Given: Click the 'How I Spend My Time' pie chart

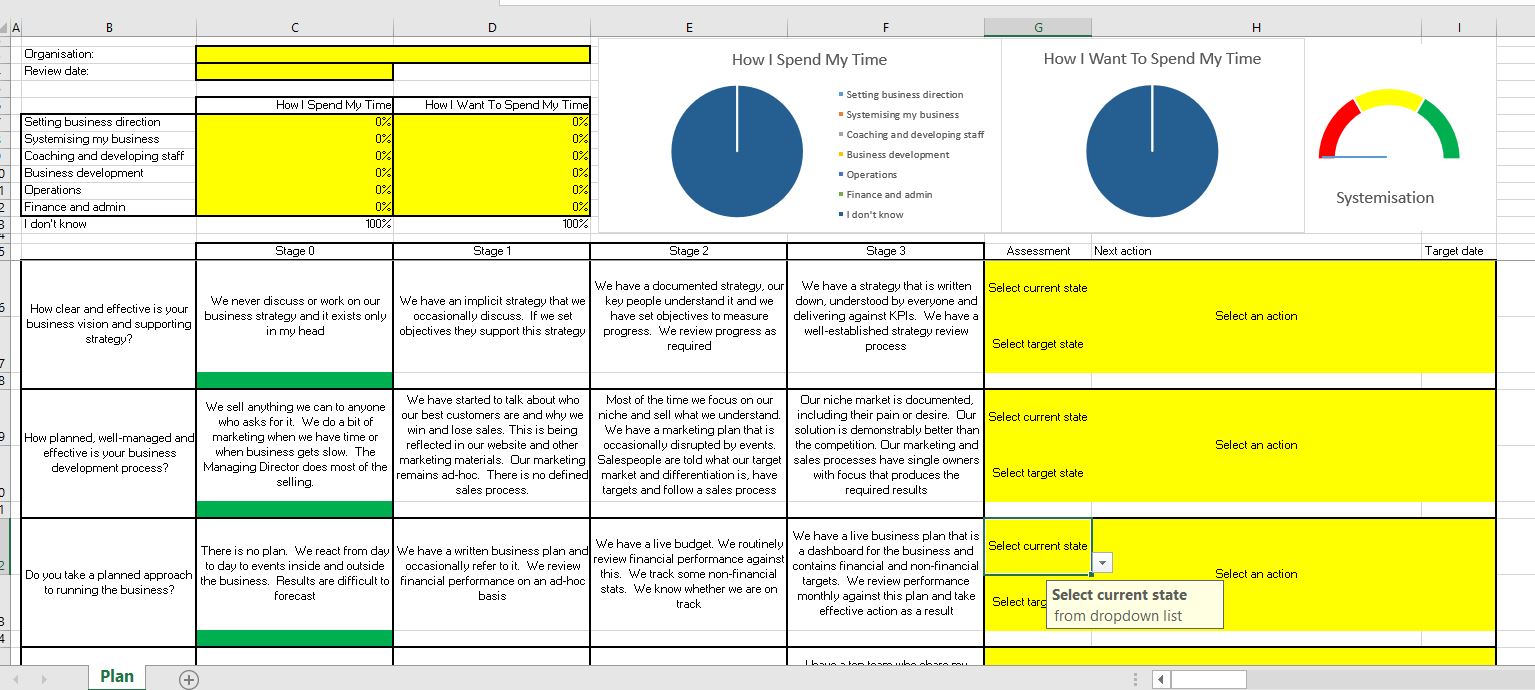Looking at the screenshot, I should pos(737,152).
